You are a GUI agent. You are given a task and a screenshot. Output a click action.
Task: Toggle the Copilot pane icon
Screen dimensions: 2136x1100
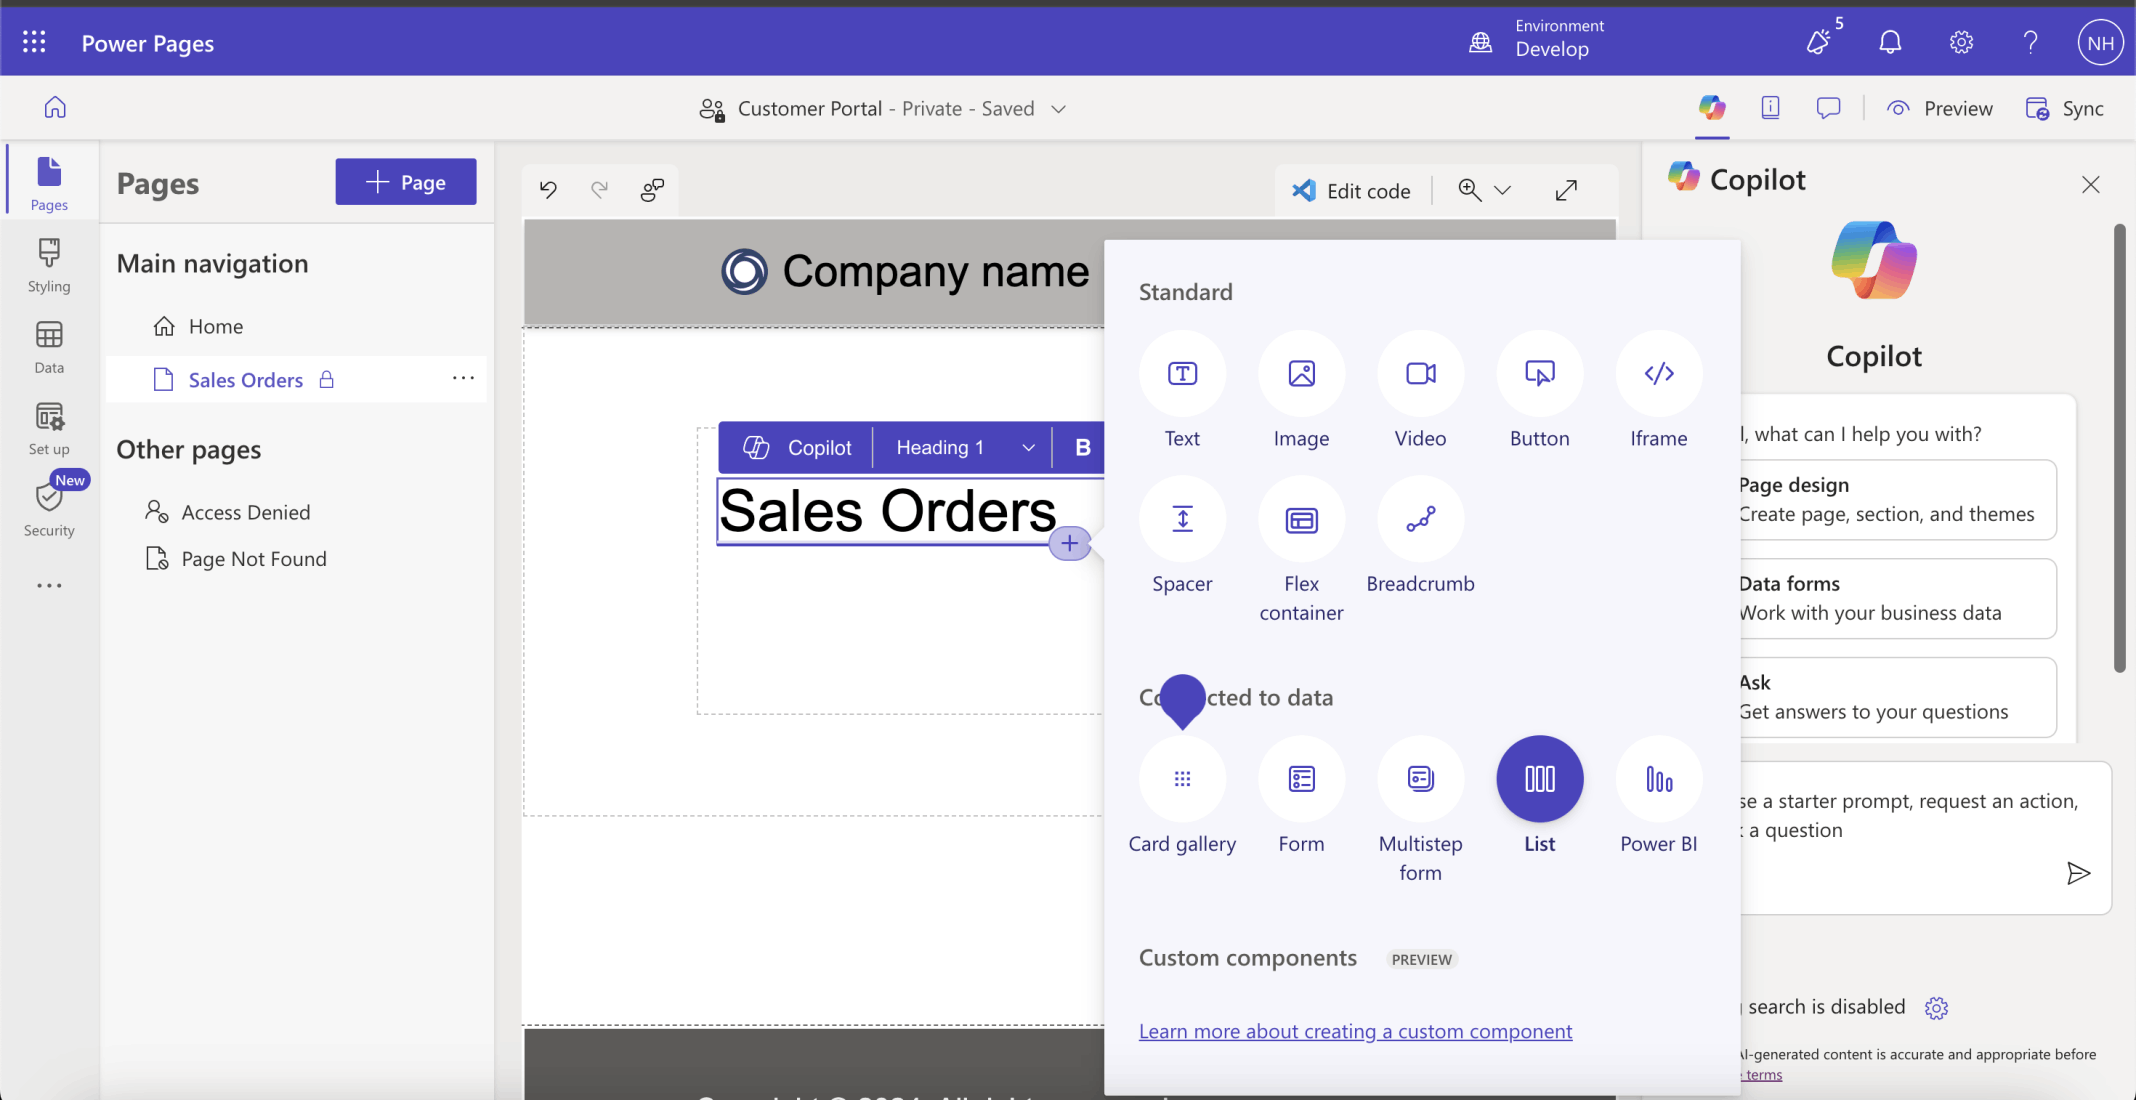(x=1711, y=108)
